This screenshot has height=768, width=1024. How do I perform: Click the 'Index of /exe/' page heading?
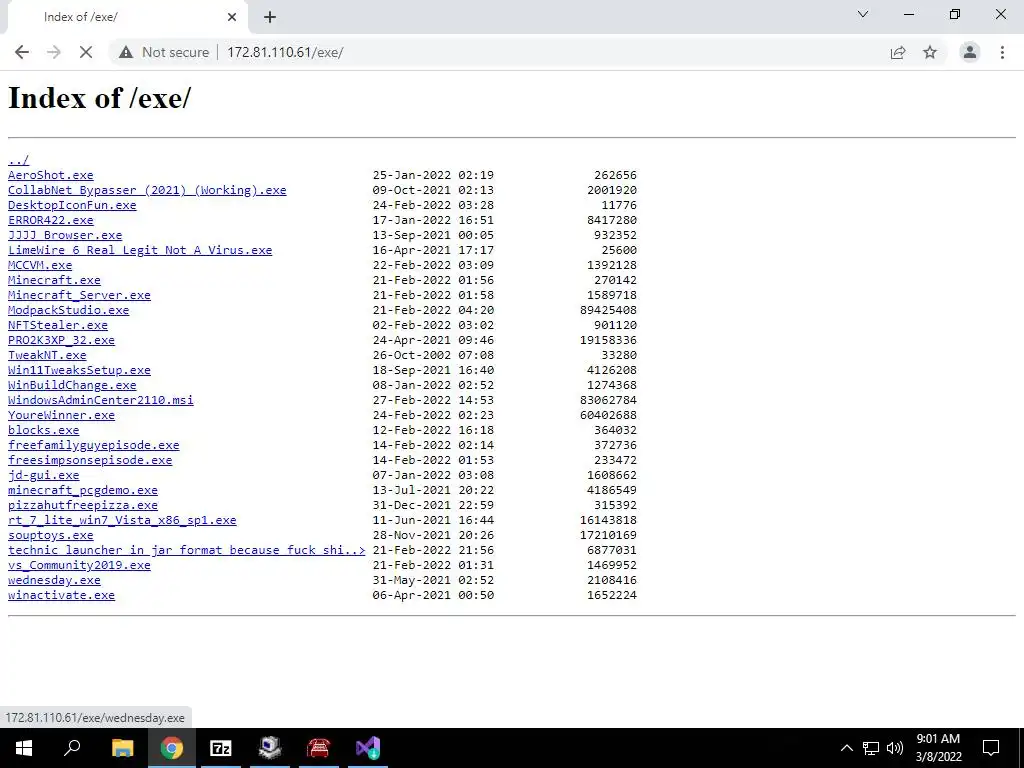pos(99,98)
